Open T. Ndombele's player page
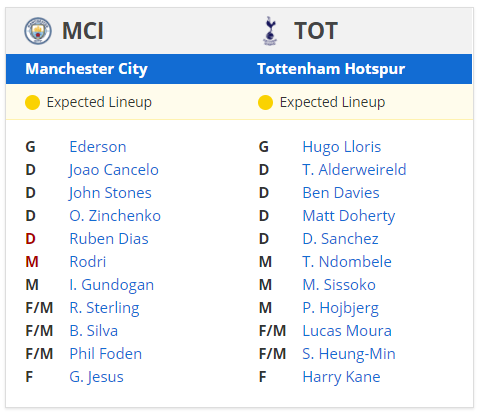 pyautogui.click(x=347, y=262)
